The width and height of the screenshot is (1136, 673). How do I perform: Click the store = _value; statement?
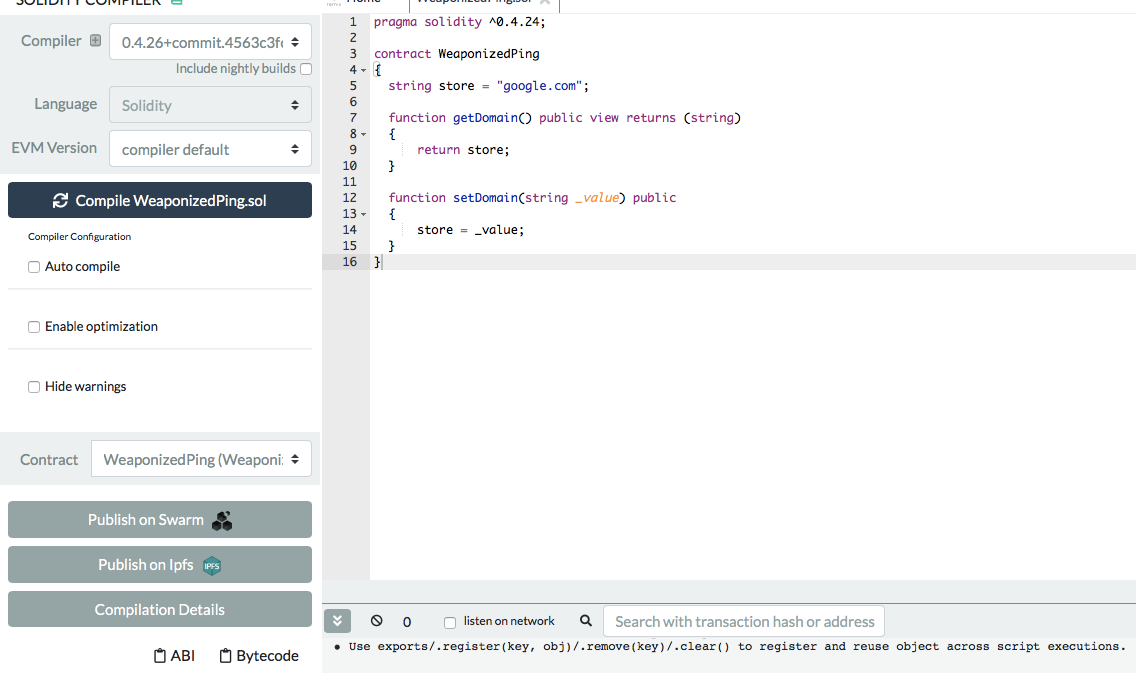(x=470, y=230)
